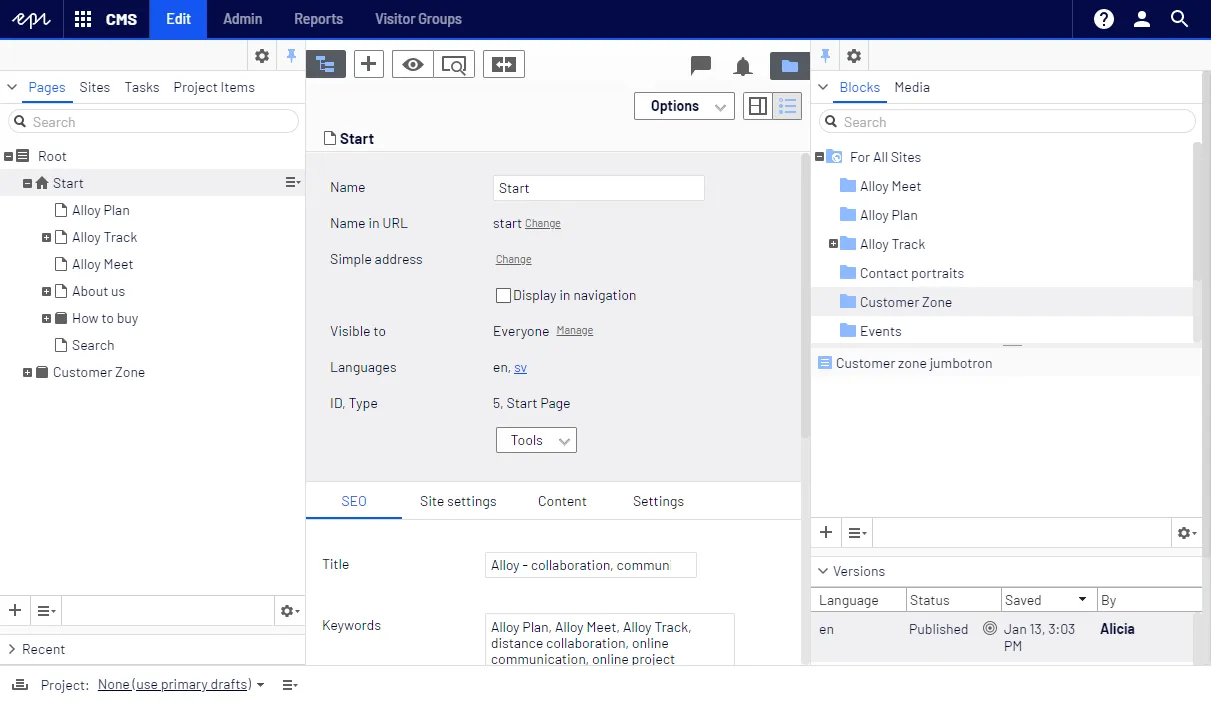Click the Manage link beside Everyone

[x=575, y=331]
